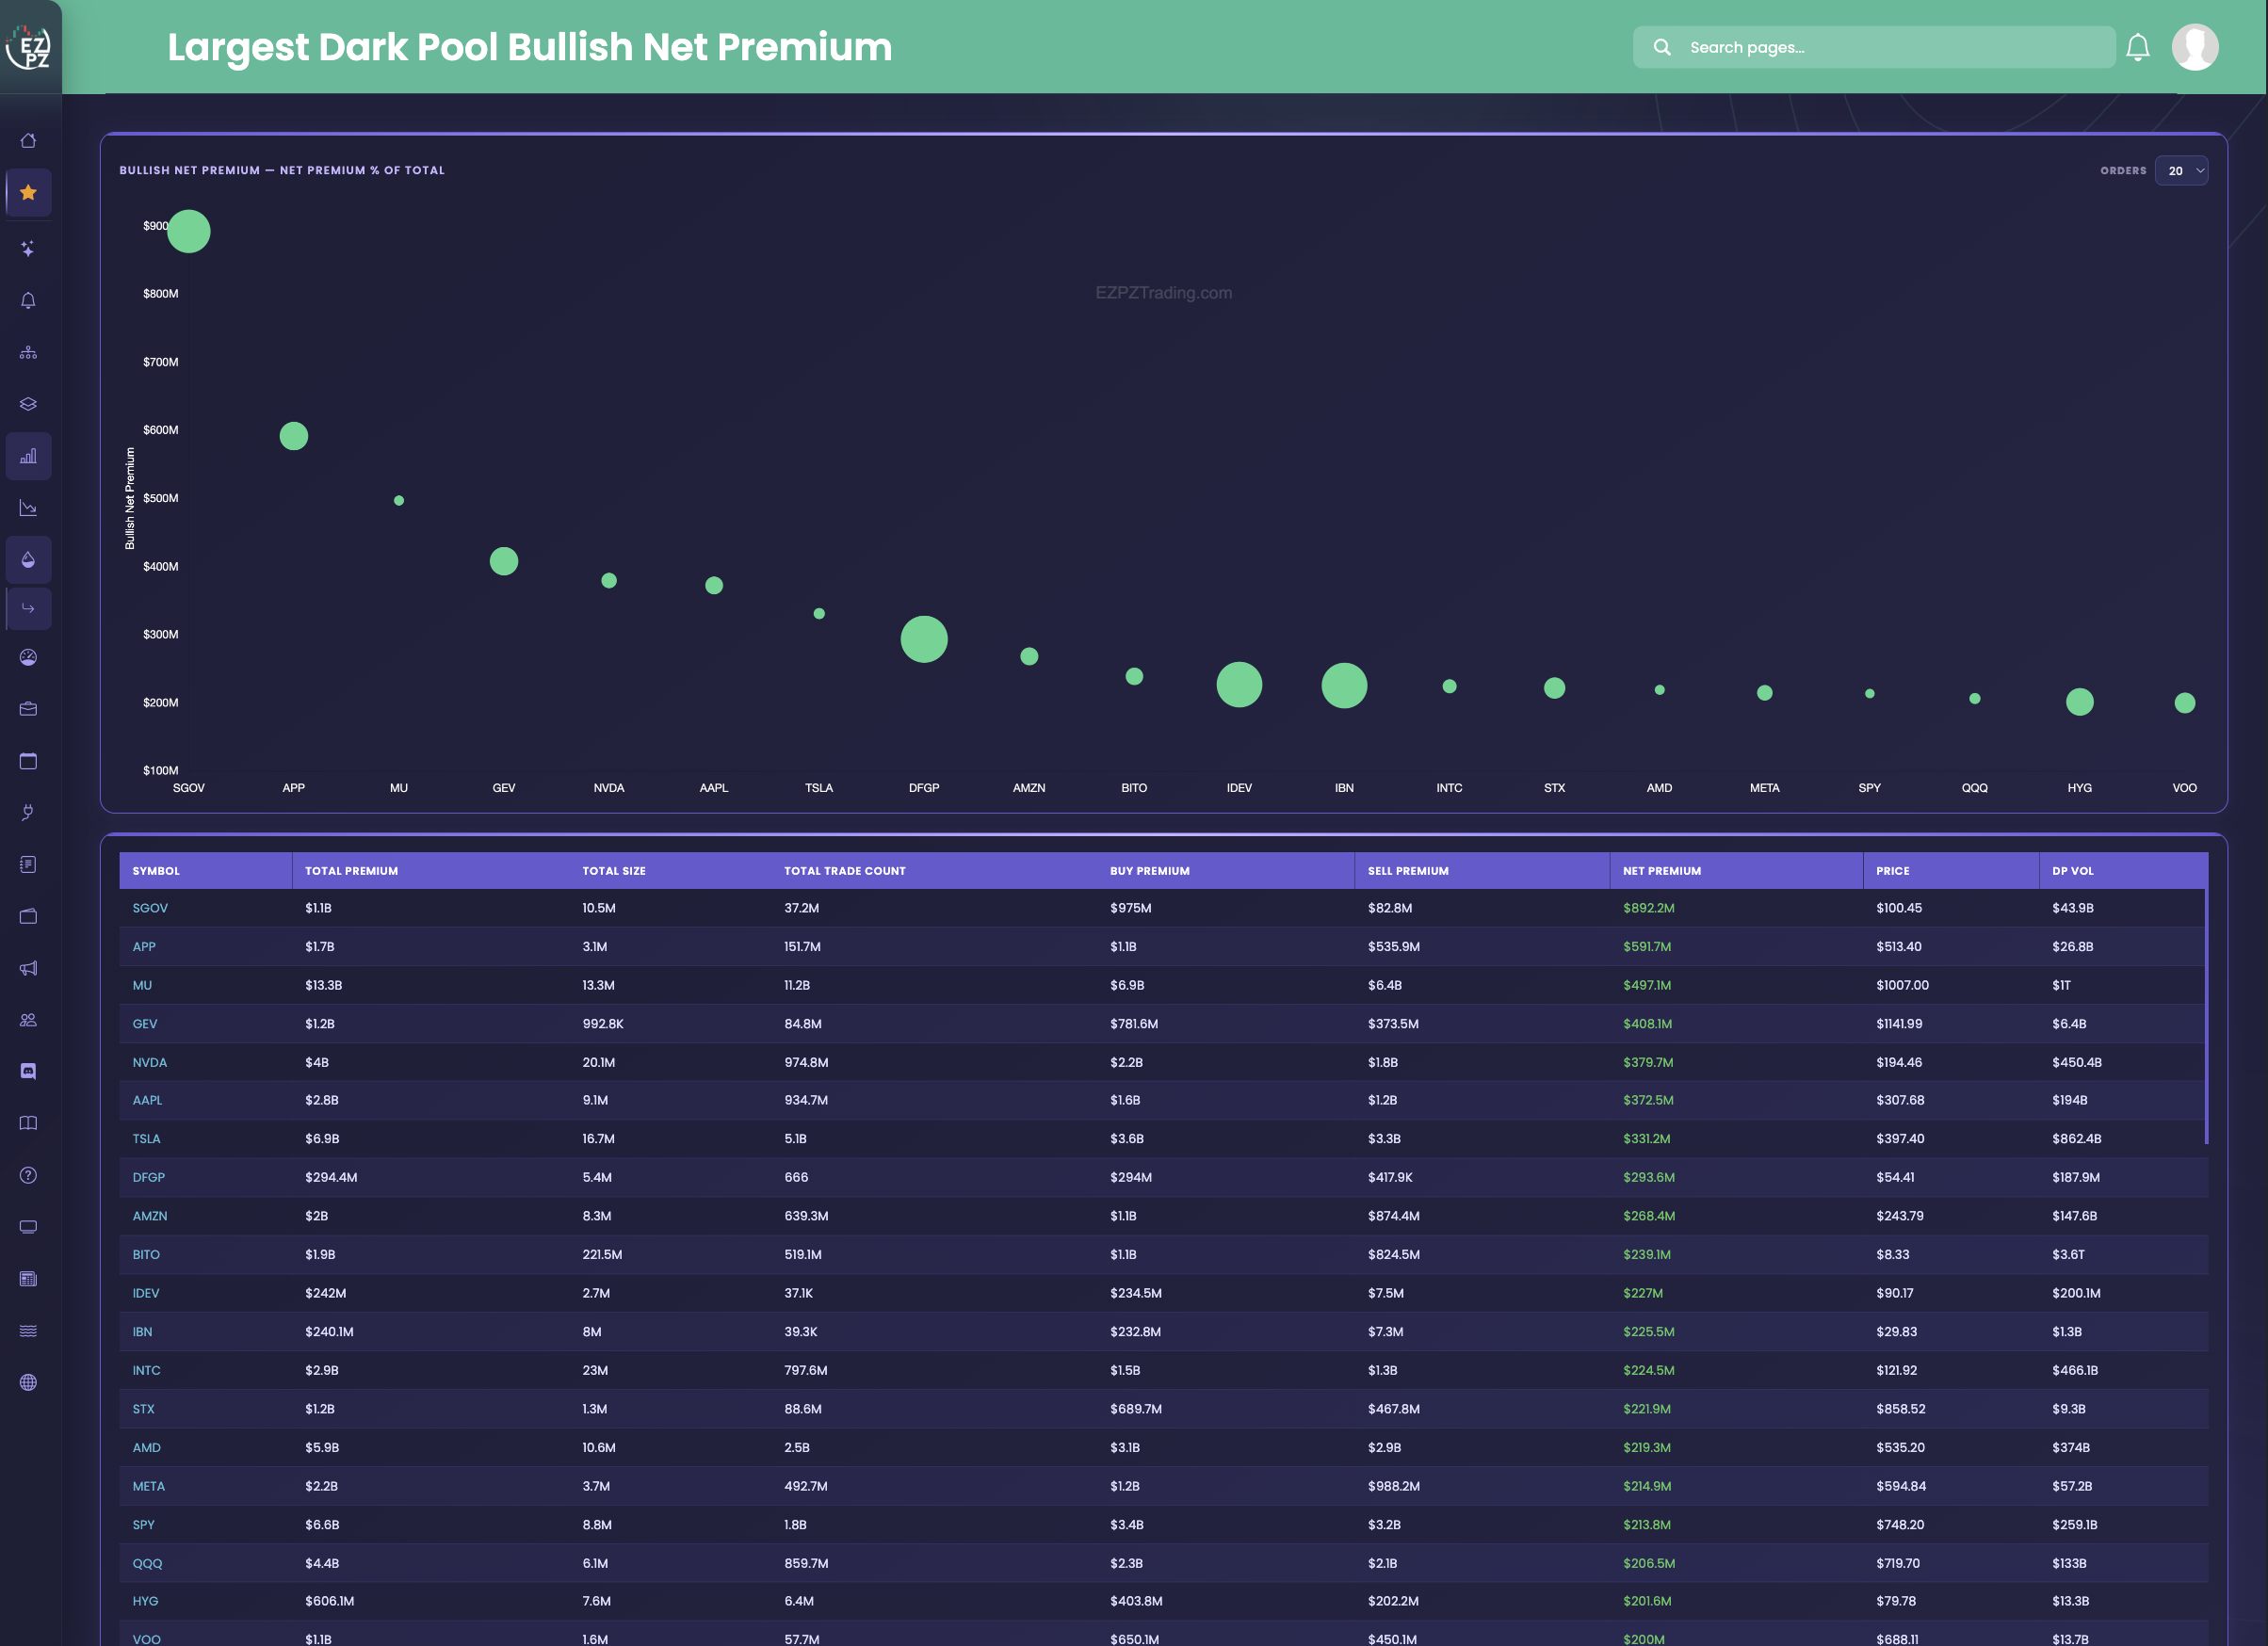Open the MU symbol link in table
Image resolution: width=2268 pixels, height=1646 pixels.
click(x=142, y=985)
